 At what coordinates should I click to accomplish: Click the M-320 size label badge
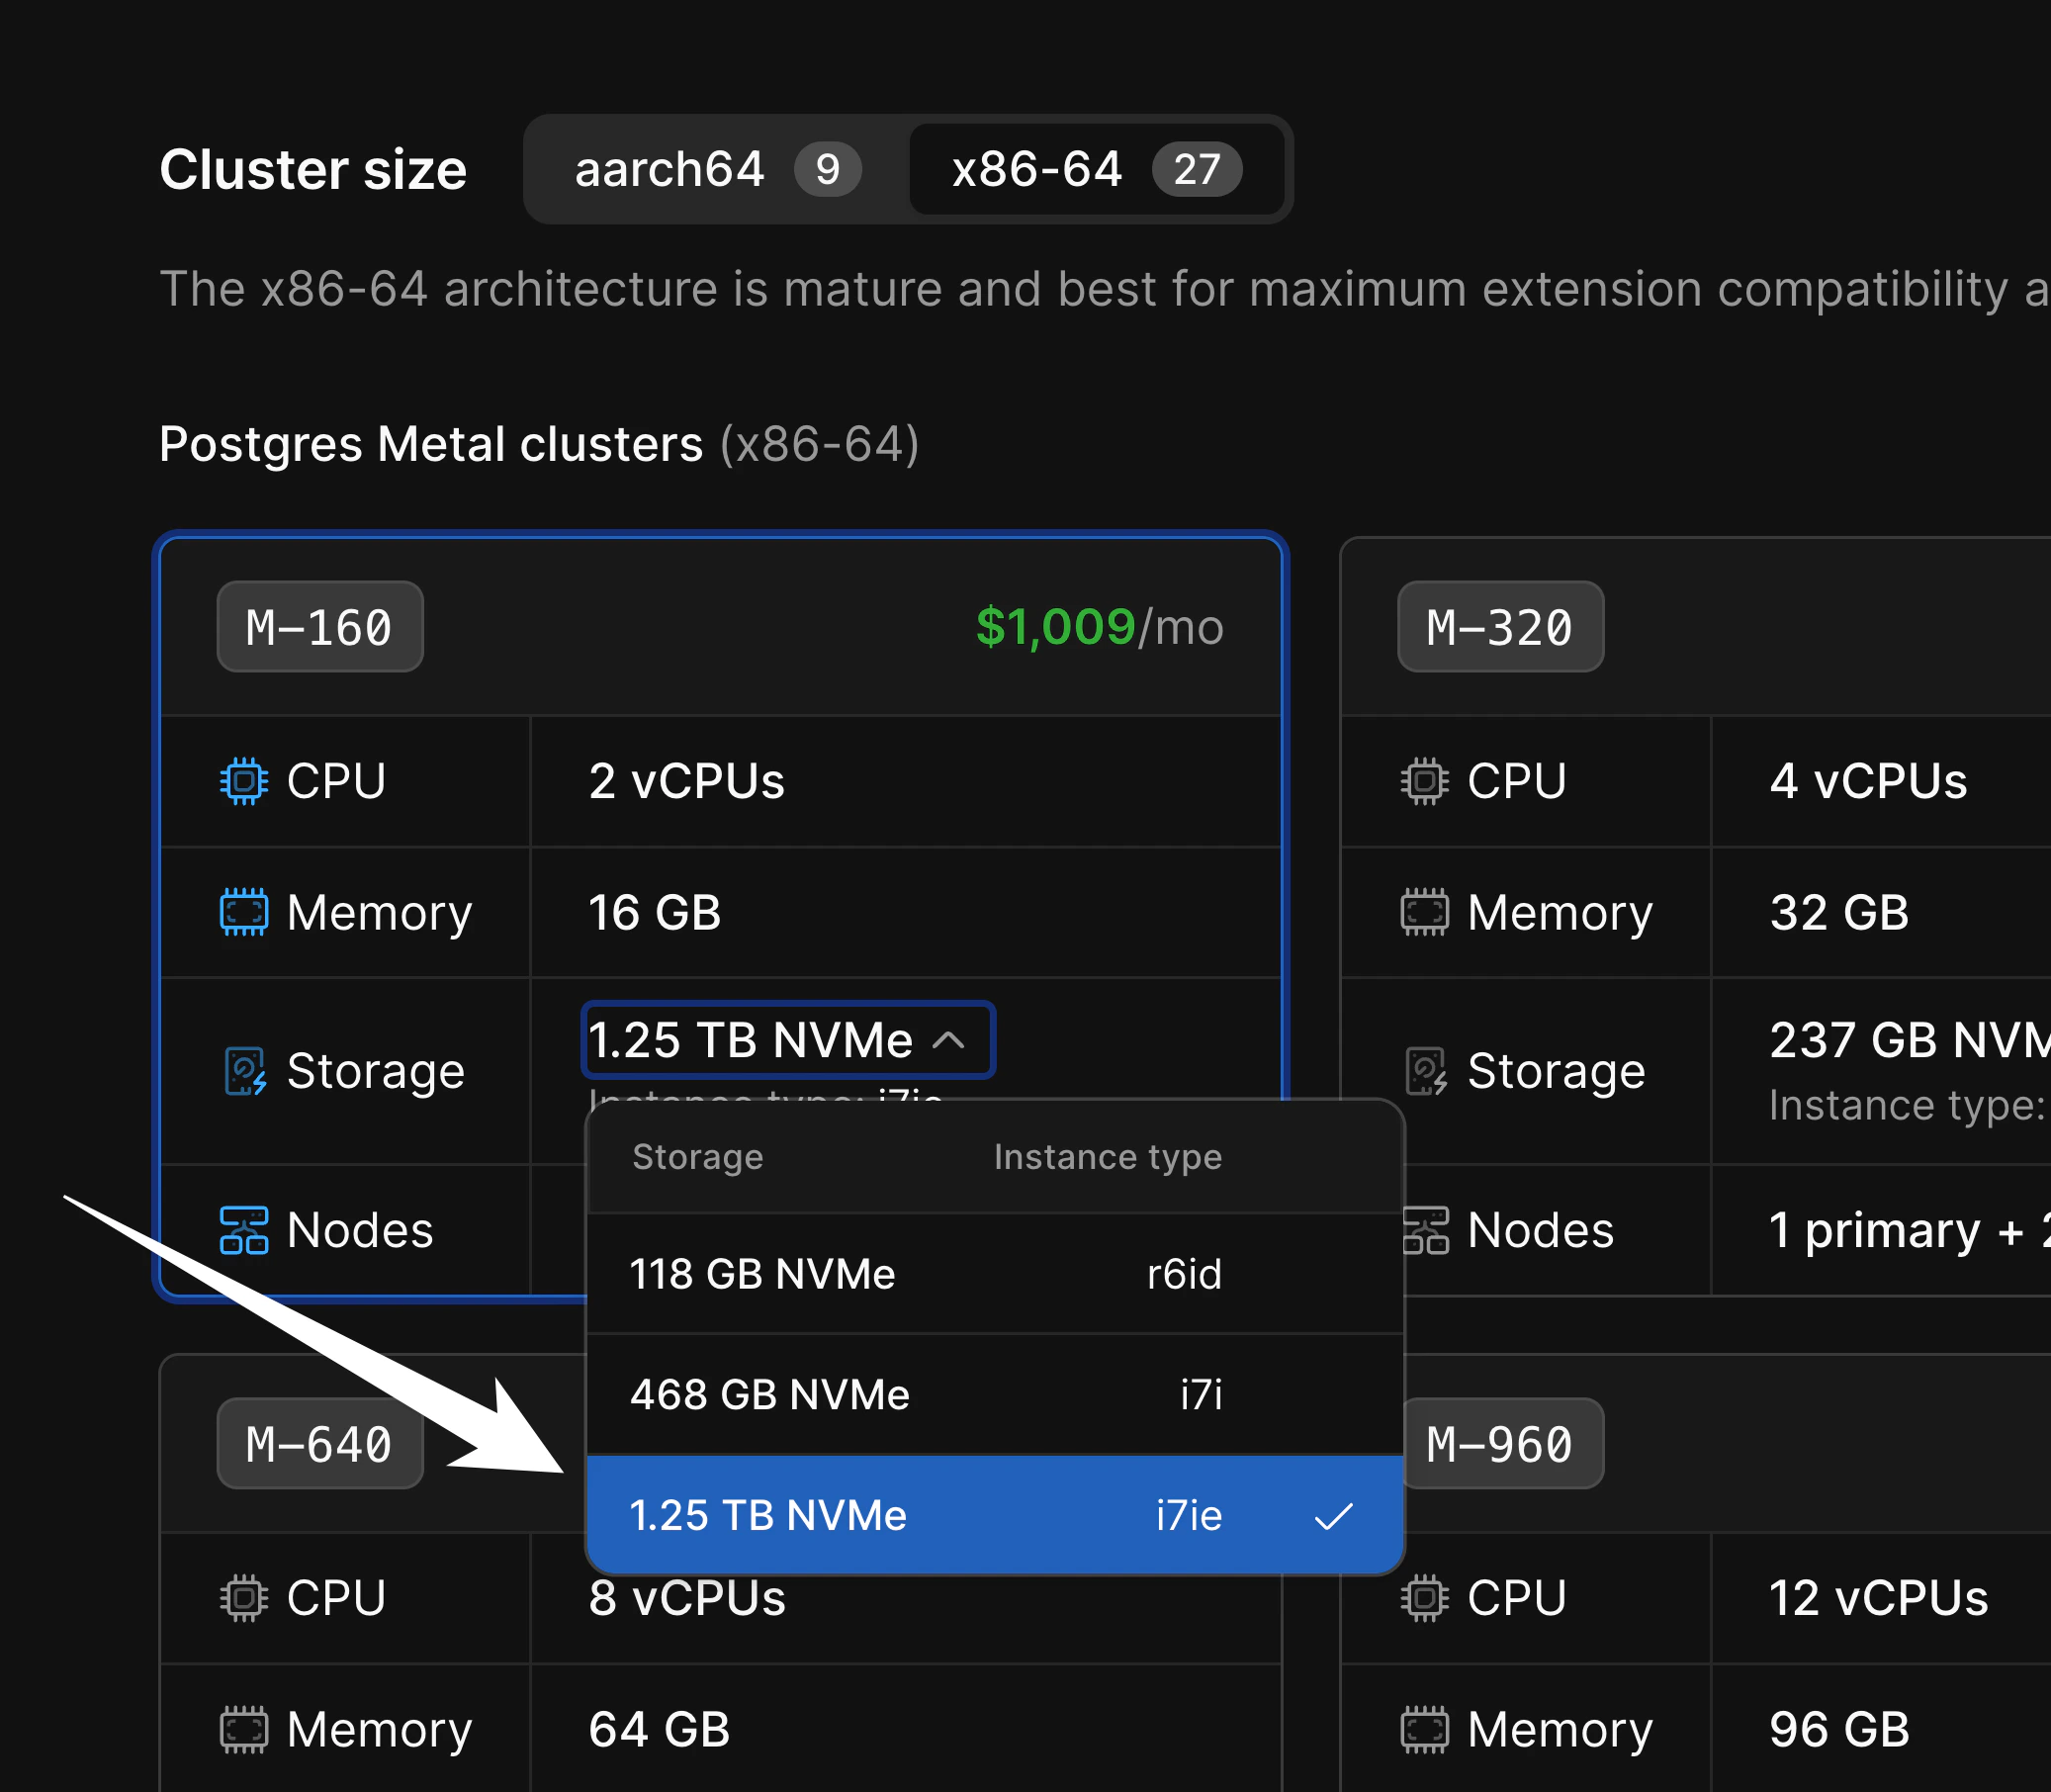(x=1499, y=627)
